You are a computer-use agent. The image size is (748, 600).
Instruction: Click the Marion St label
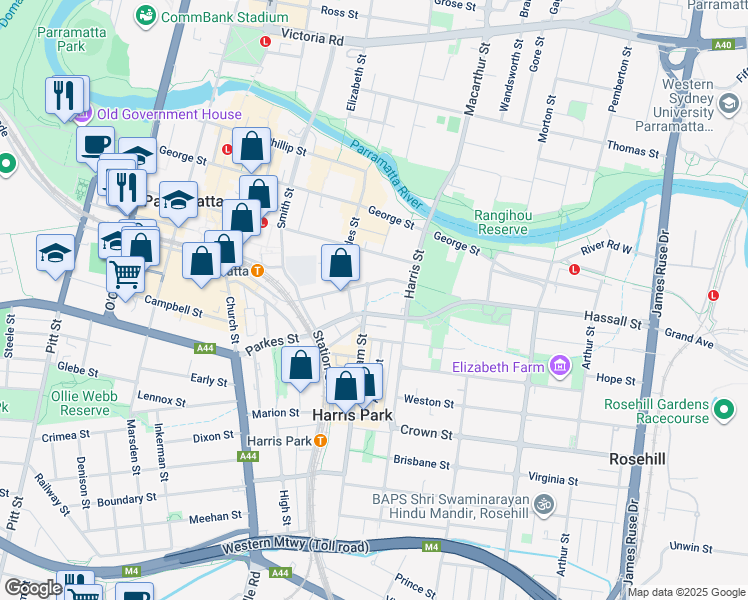point(275,413)
